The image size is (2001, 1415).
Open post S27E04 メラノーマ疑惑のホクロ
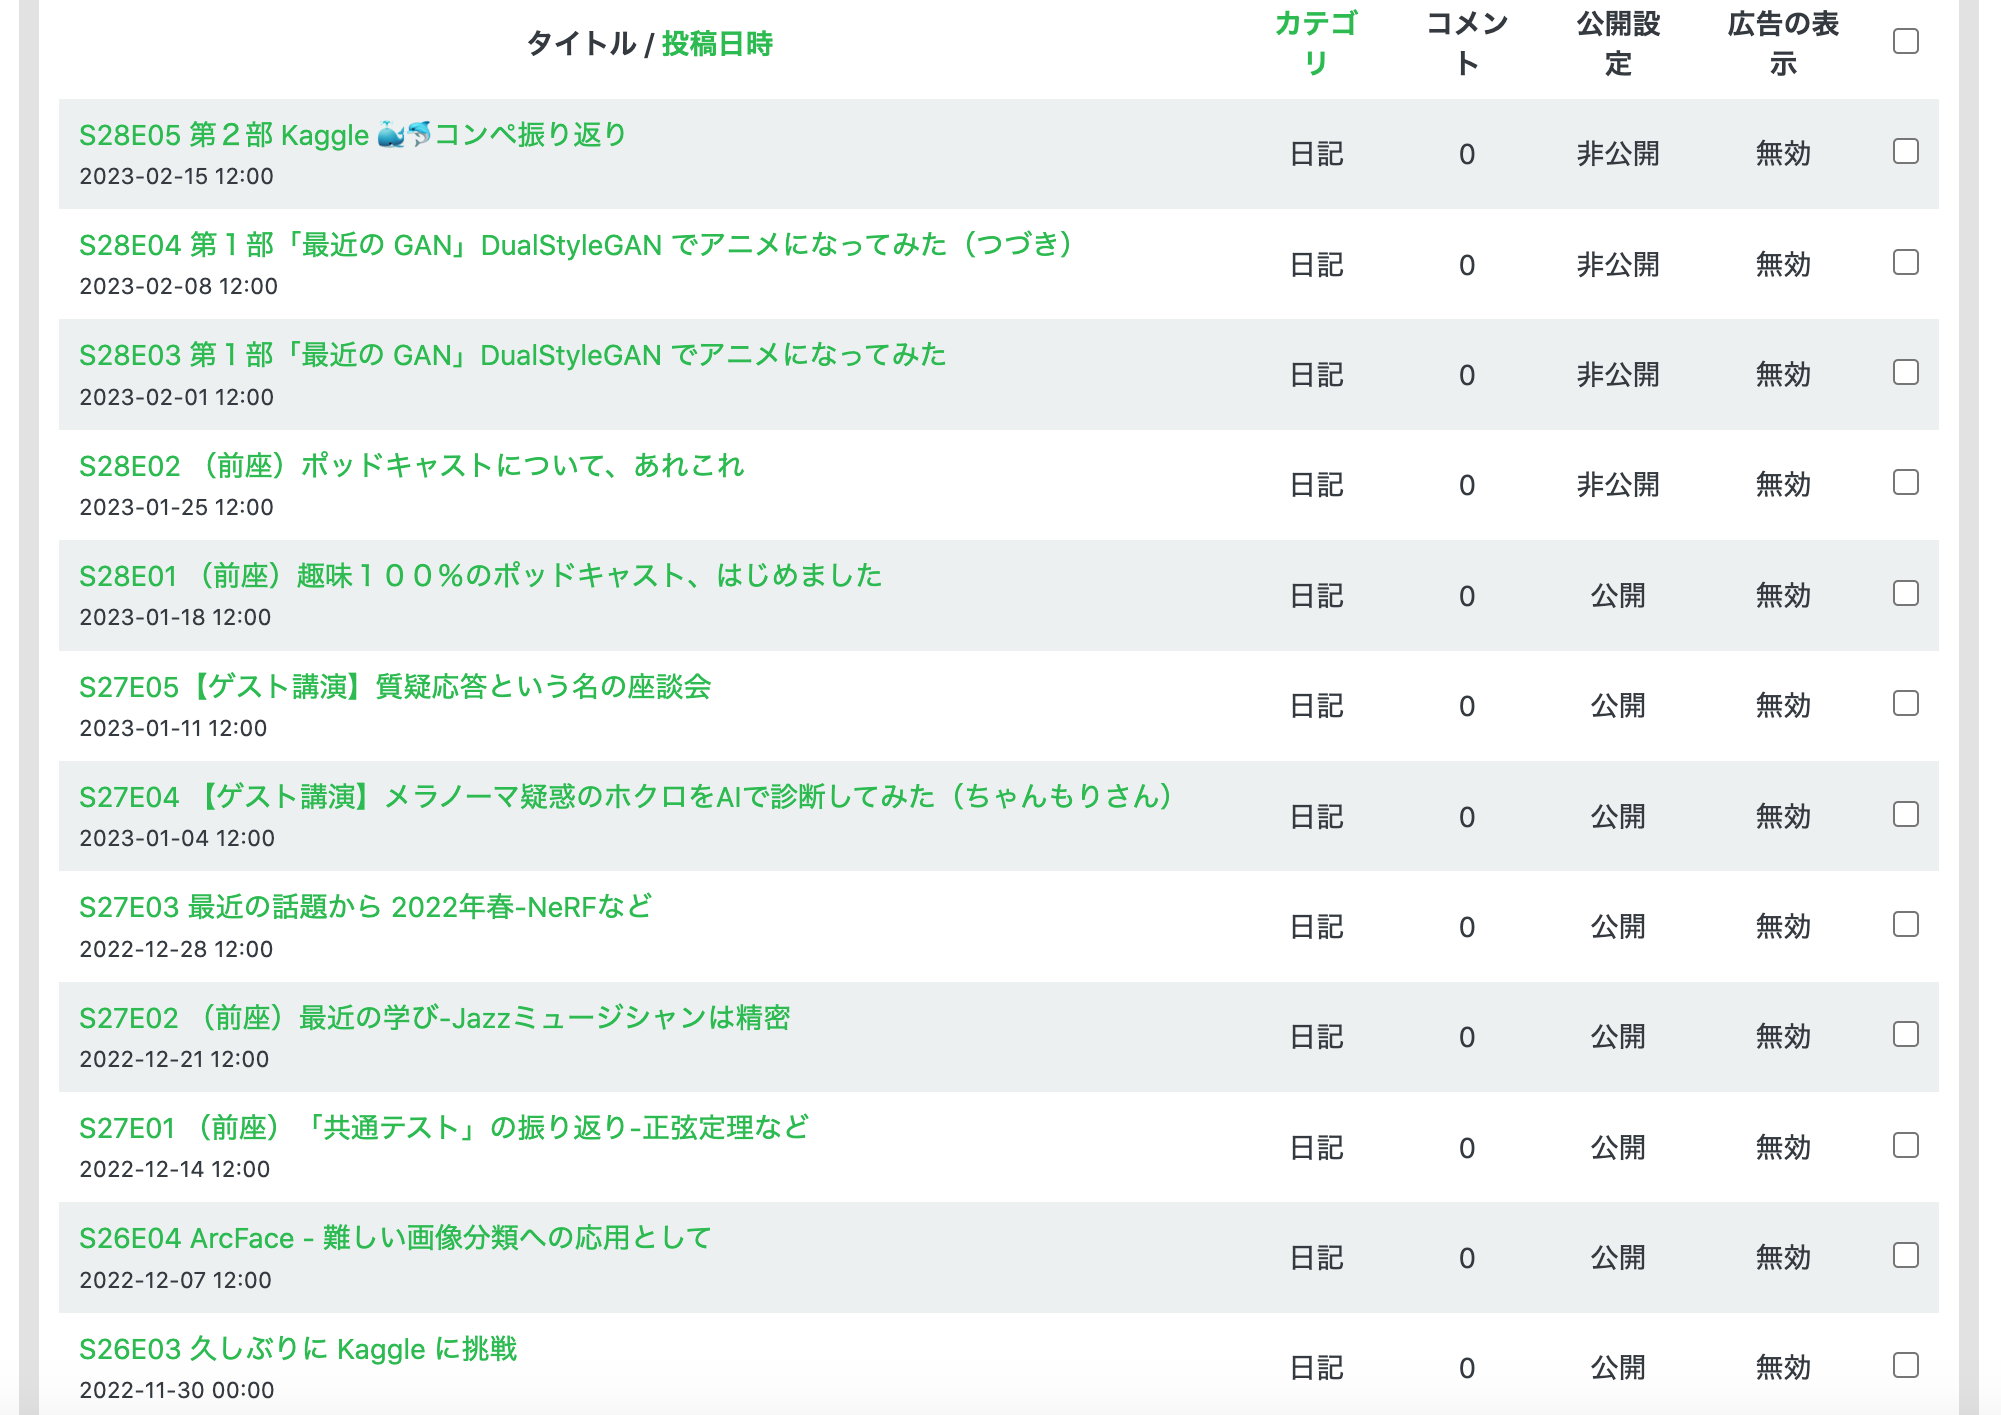coord(626,796)
